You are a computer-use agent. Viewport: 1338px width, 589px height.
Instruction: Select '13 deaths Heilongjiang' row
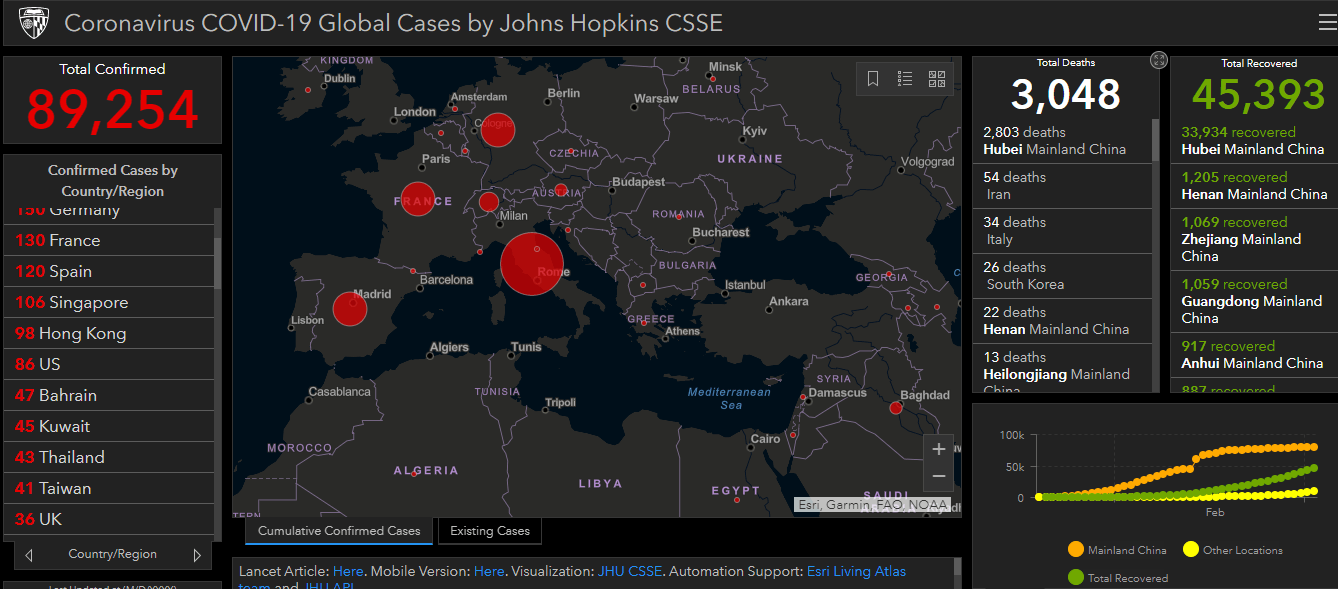tap(1062, 368)
